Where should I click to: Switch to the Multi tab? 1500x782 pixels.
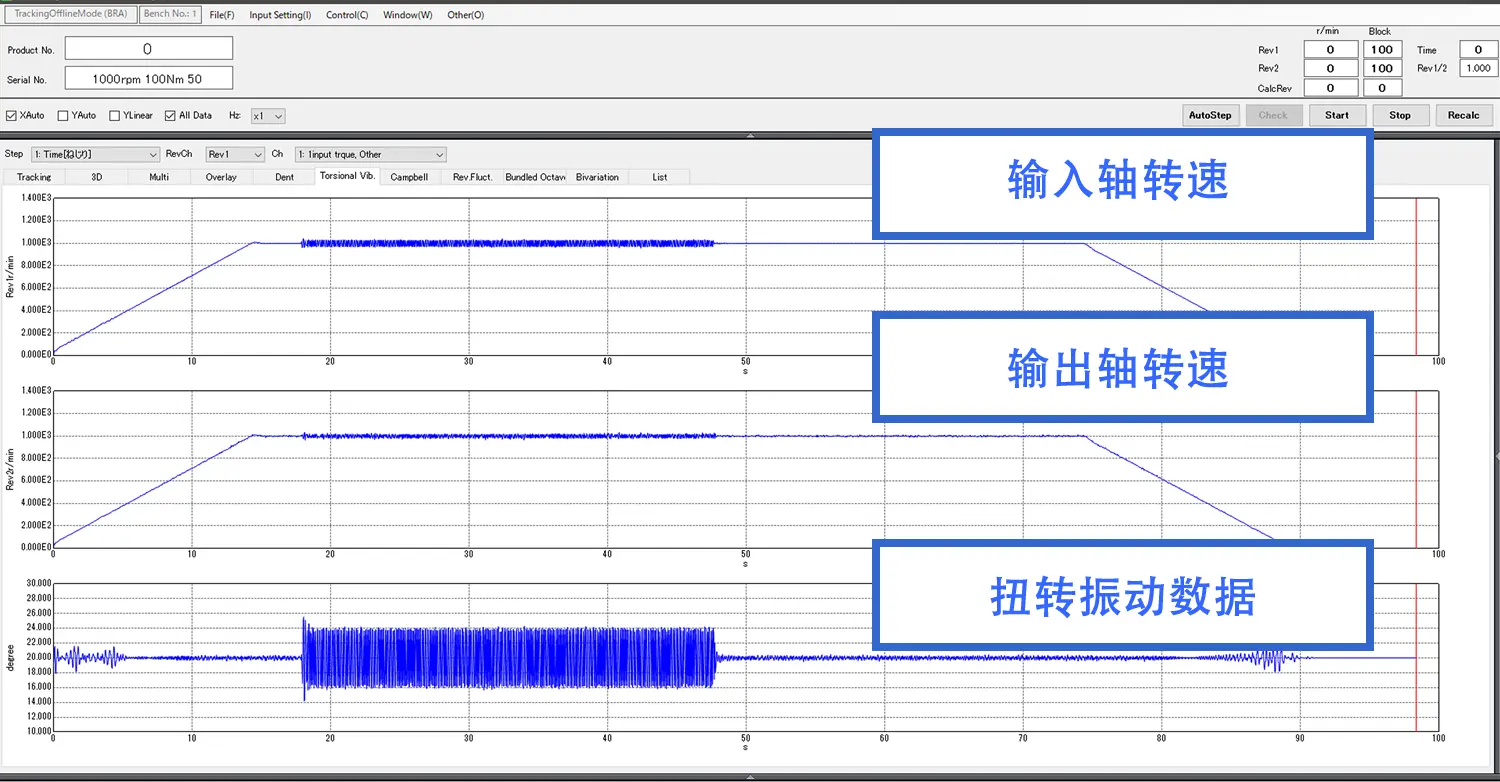pos(159,177)
